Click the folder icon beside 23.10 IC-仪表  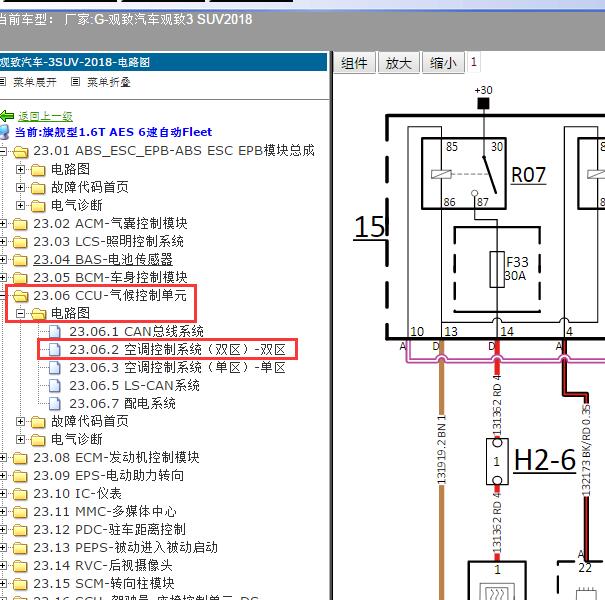(20, 494)
